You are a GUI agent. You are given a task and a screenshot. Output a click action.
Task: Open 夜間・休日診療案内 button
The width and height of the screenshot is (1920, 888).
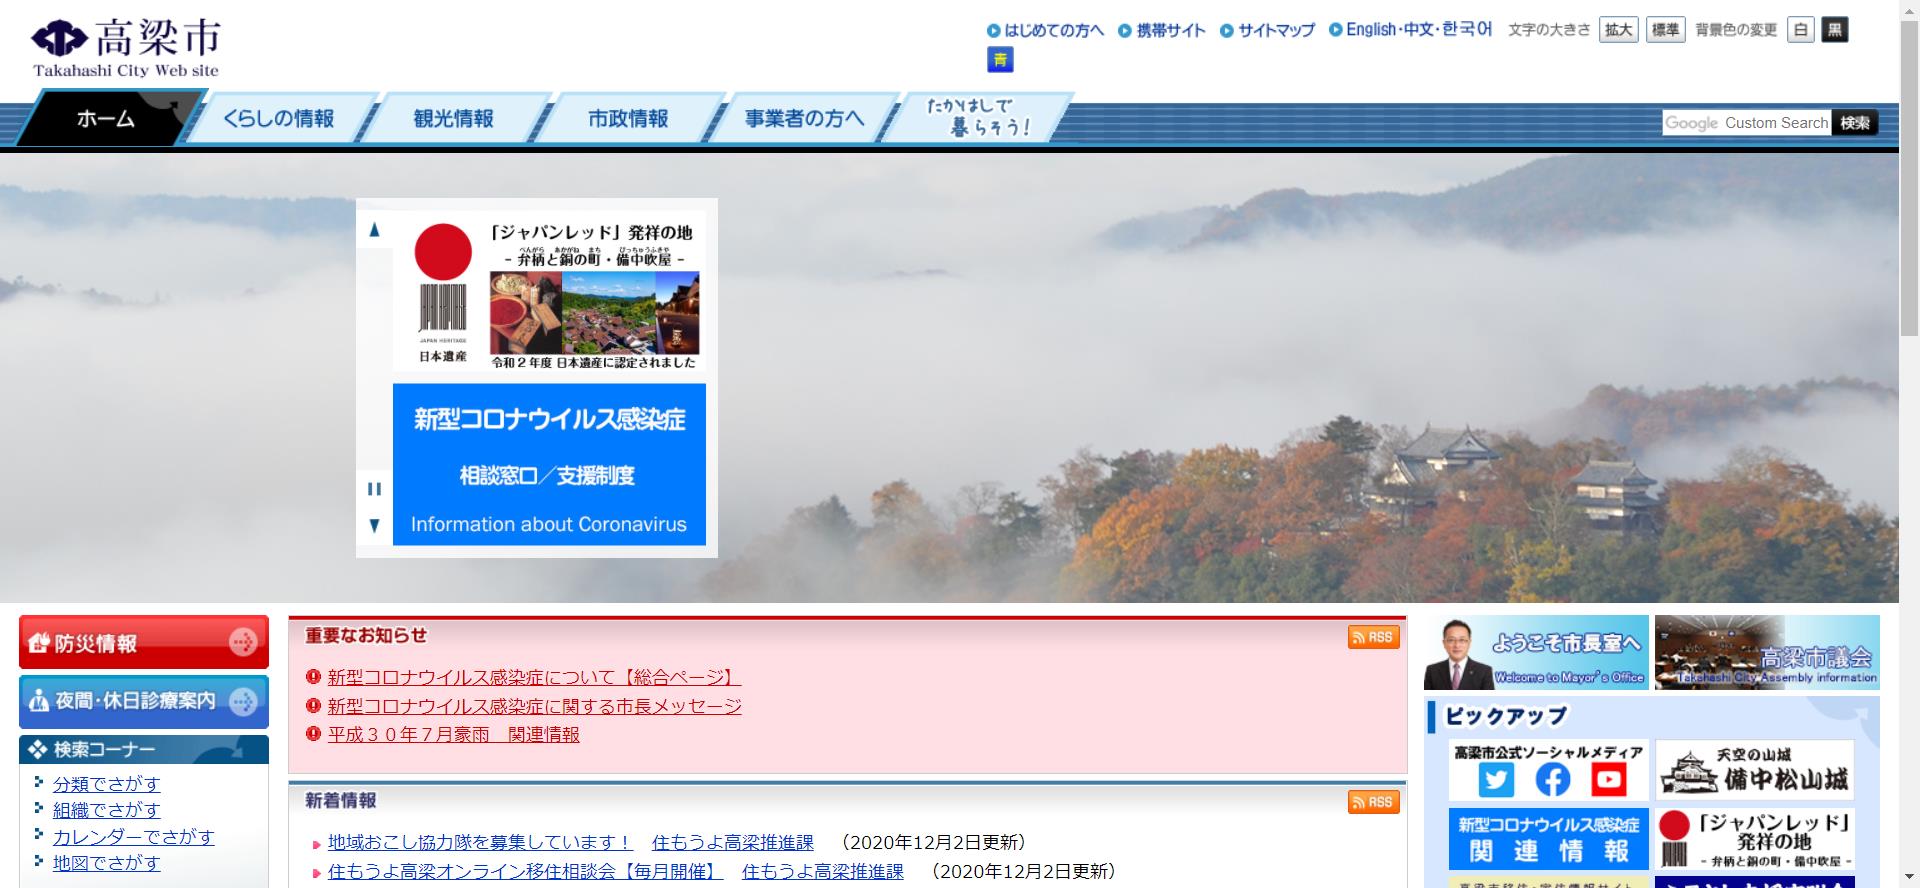(144, 701)
